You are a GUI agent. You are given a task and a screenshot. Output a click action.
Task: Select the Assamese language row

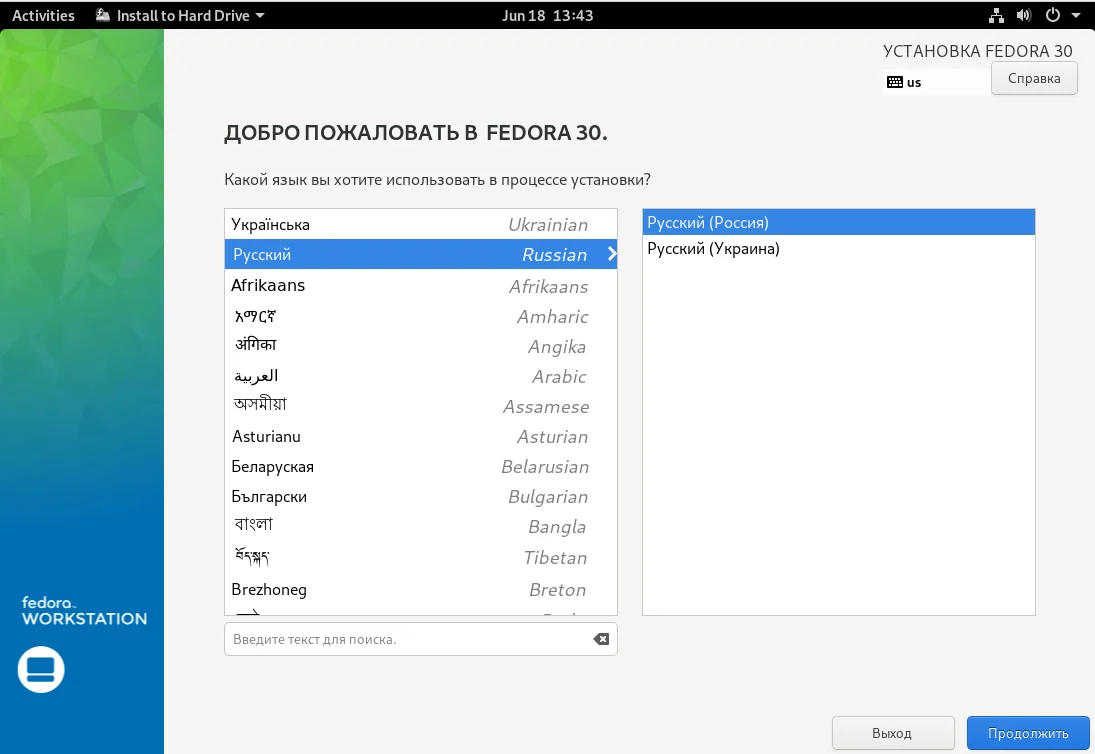(420, 406)
